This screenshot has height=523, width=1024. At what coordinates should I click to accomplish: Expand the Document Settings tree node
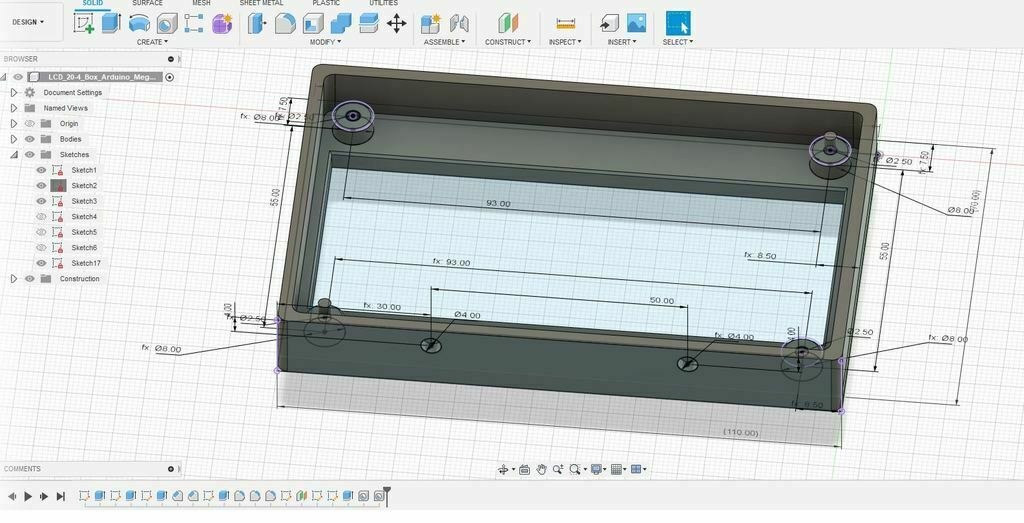click(x=14, y=93)
